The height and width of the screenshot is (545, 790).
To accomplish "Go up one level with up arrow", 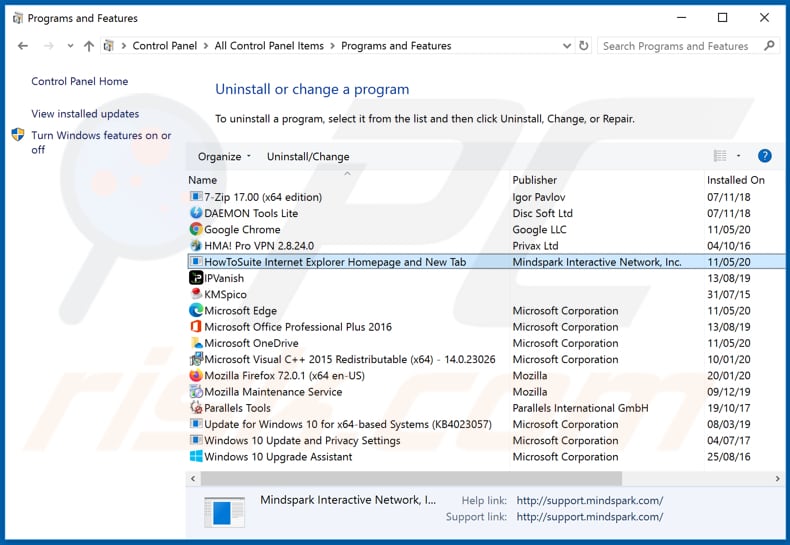I will (89, 46).
